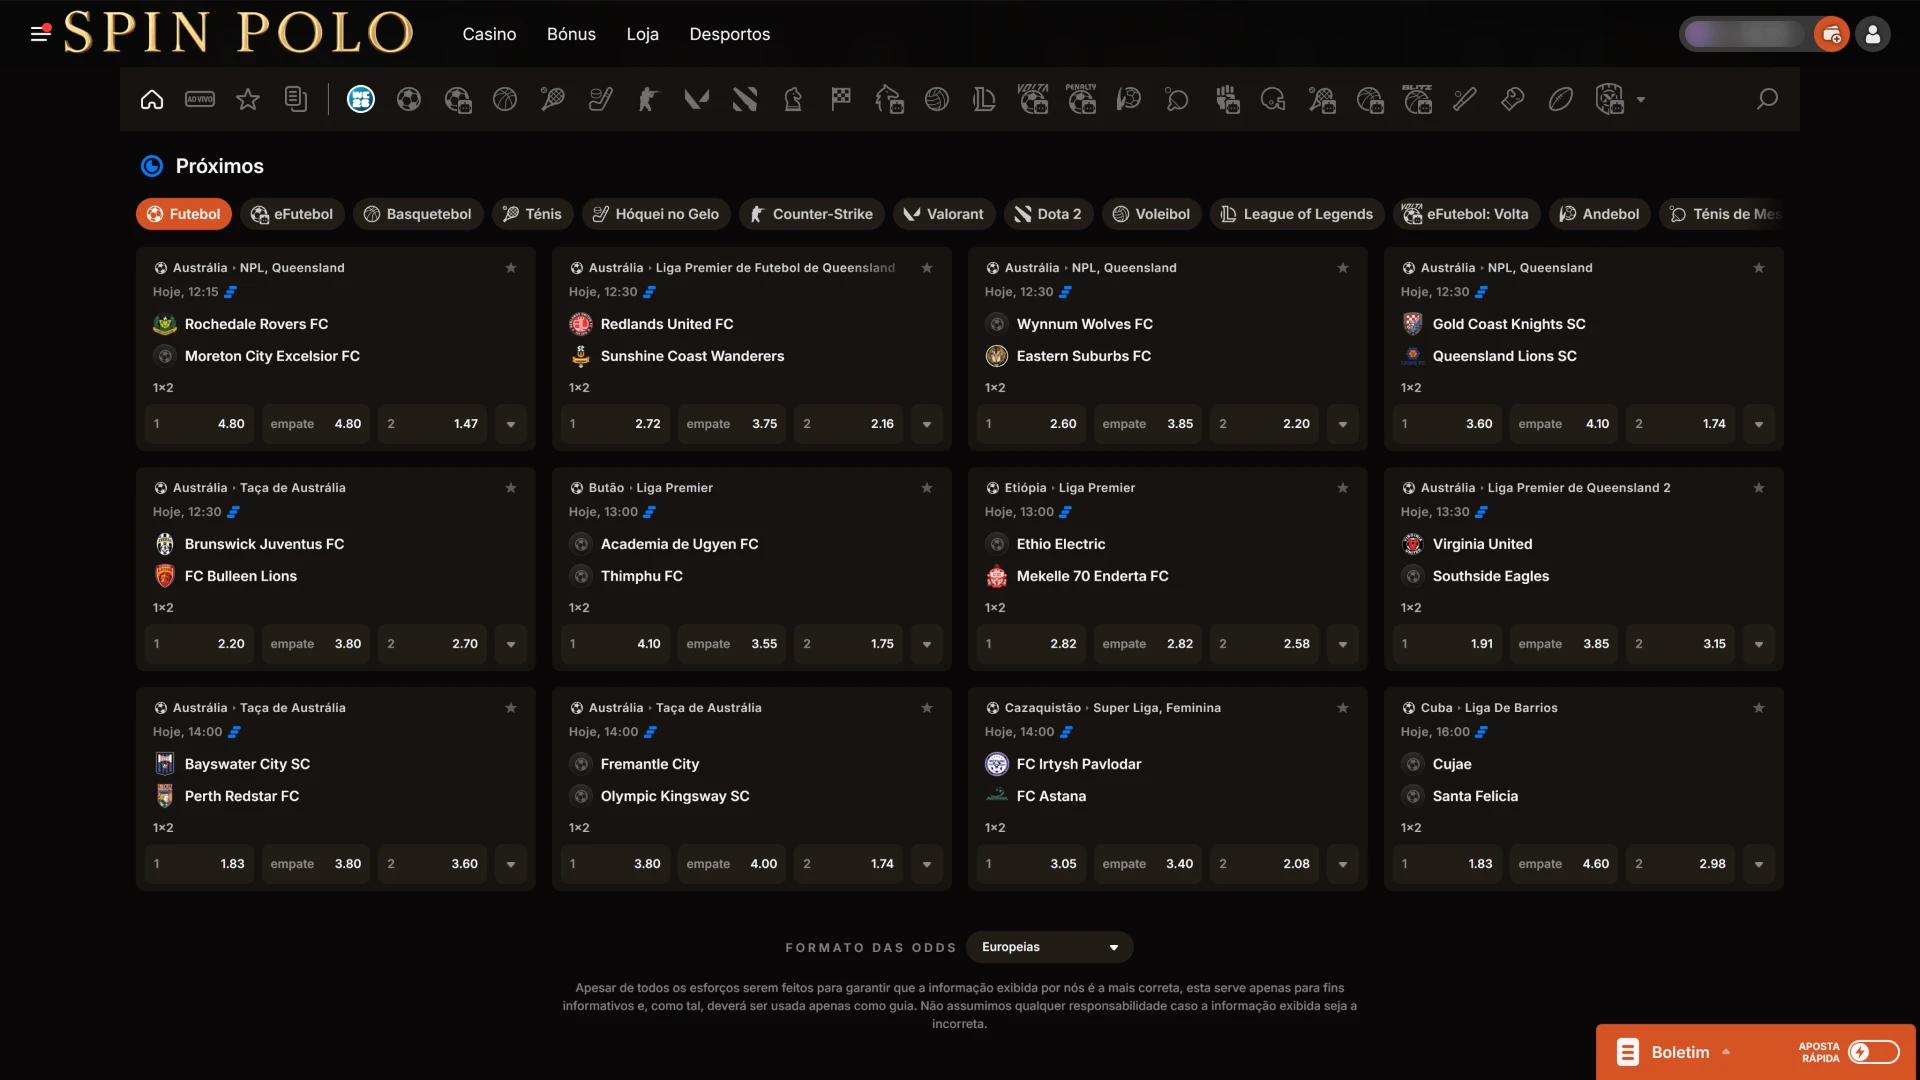The image size is (1920, 1080).
Task: Go to the home icon in sports bar
Action: 152,99
